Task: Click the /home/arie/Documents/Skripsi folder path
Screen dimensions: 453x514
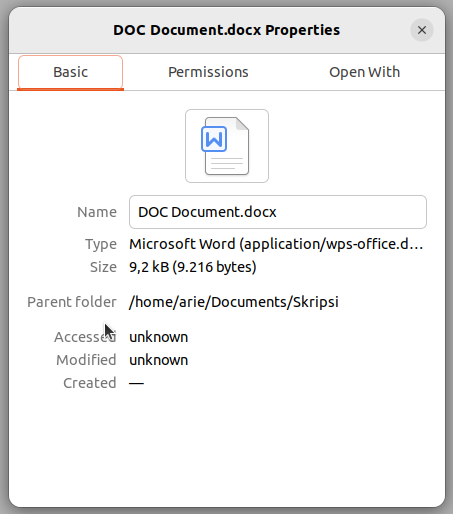Action: [x=234, y=302]
